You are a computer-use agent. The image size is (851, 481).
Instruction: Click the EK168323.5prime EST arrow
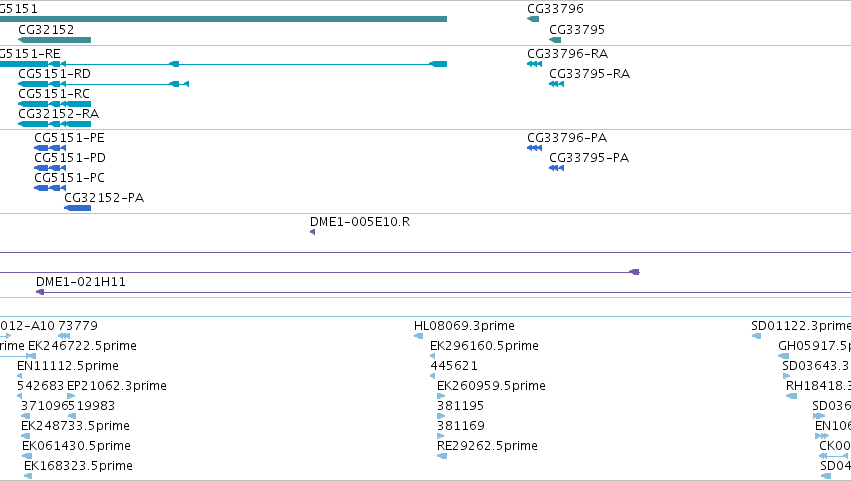pyautogui.click(x=28, y=476)
